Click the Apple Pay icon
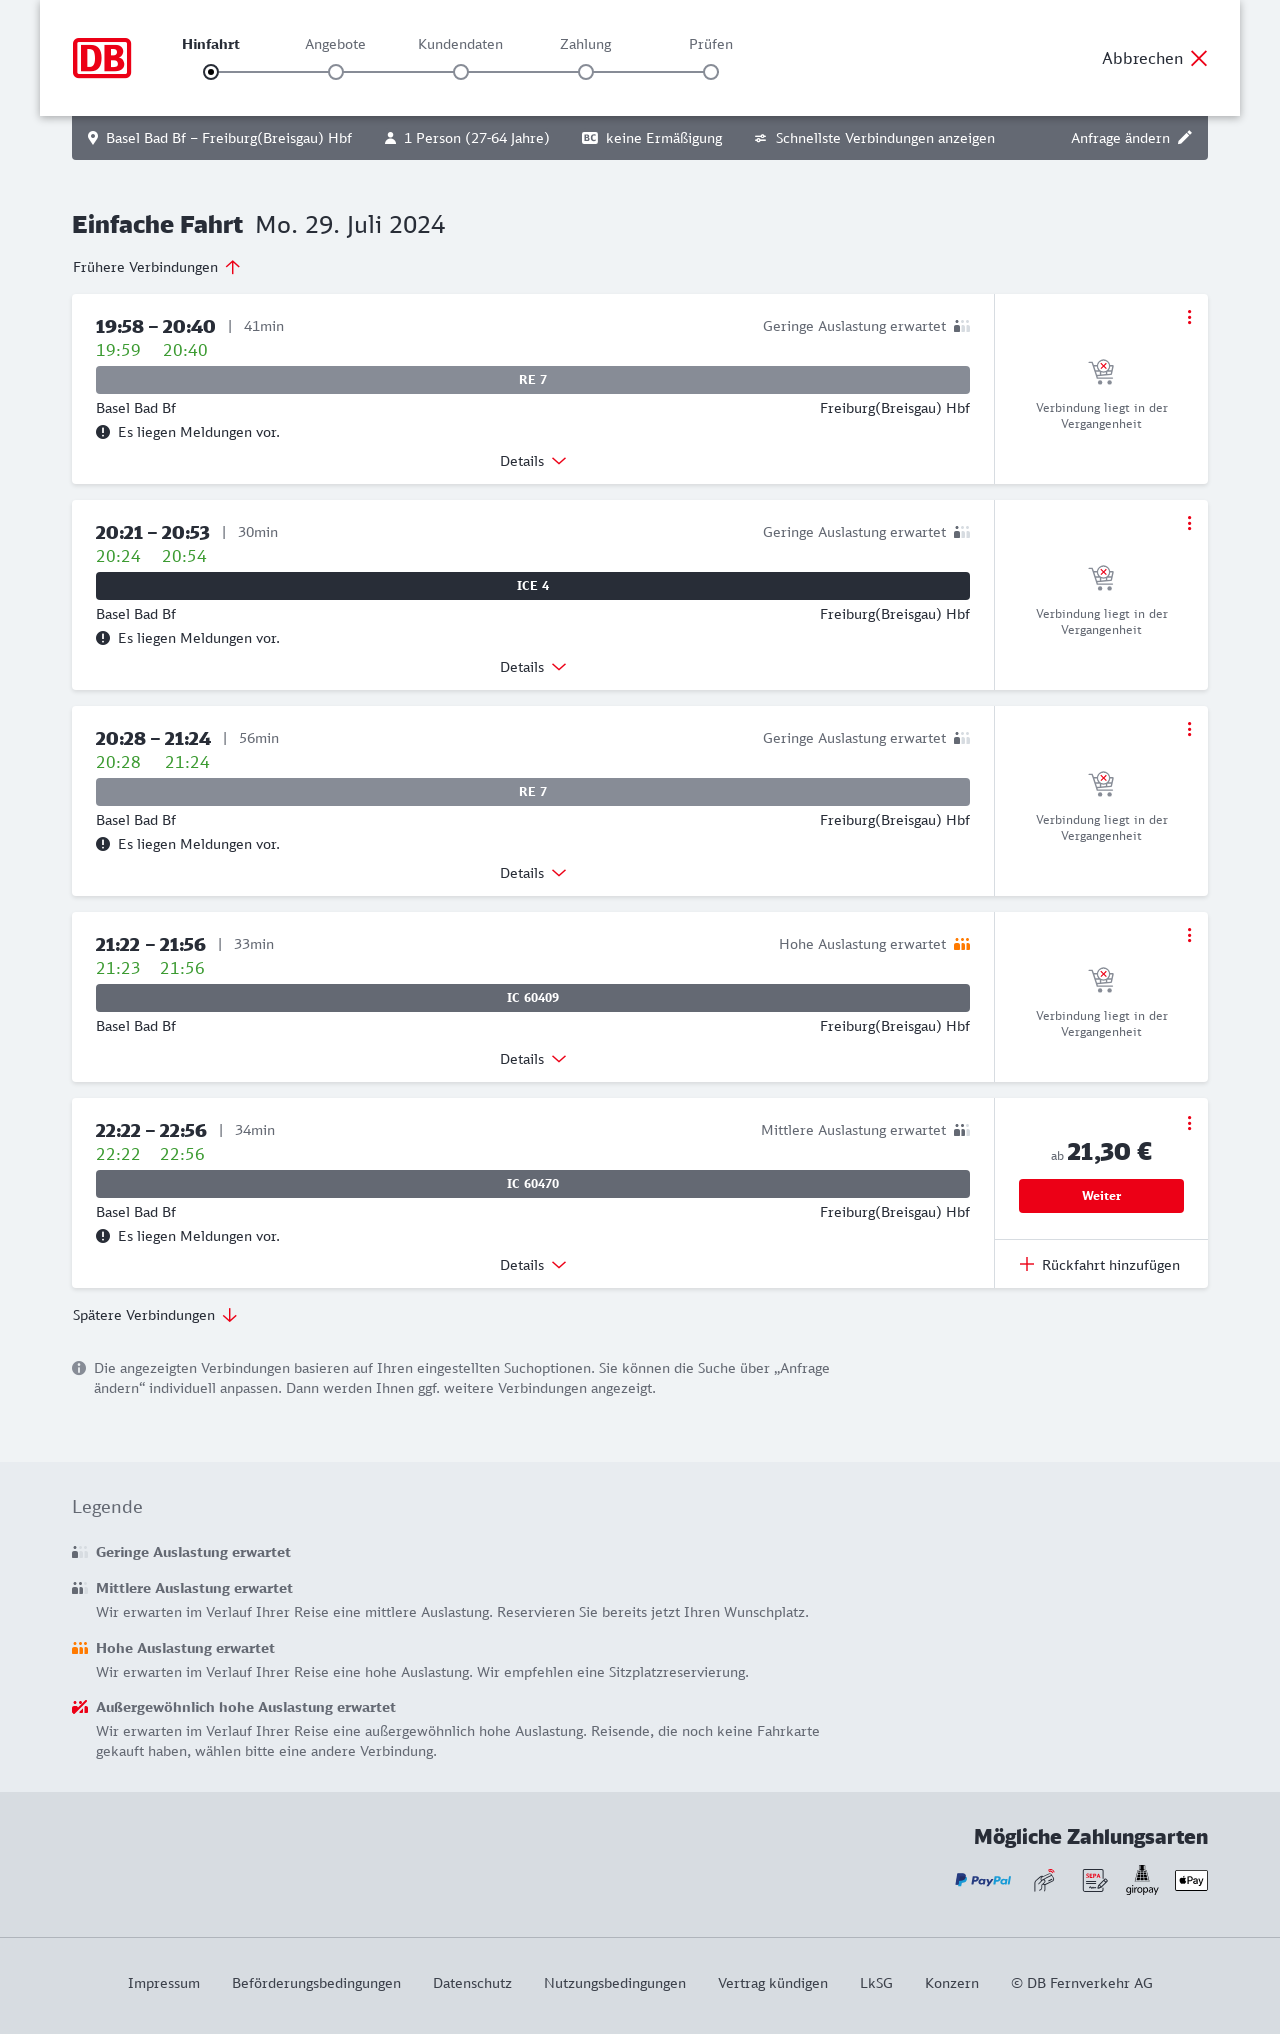1280x2034 pixels. [x=1191, y=1880]
